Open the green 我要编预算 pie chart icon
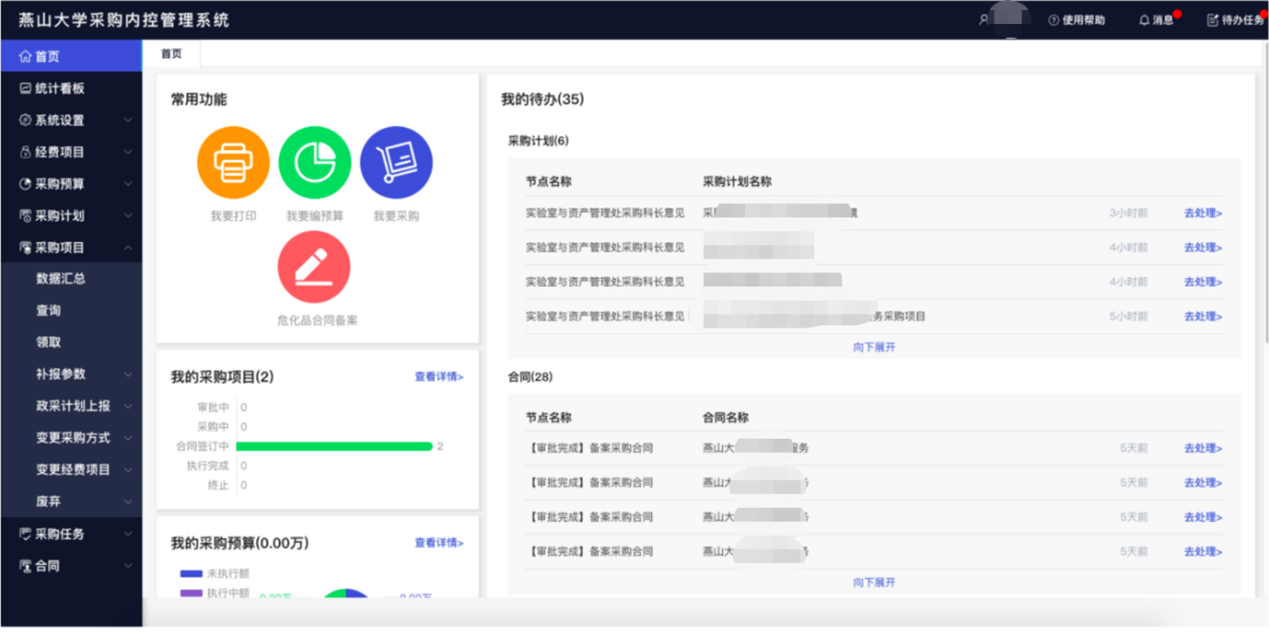 pyautogui.click(x=315, y=163)
